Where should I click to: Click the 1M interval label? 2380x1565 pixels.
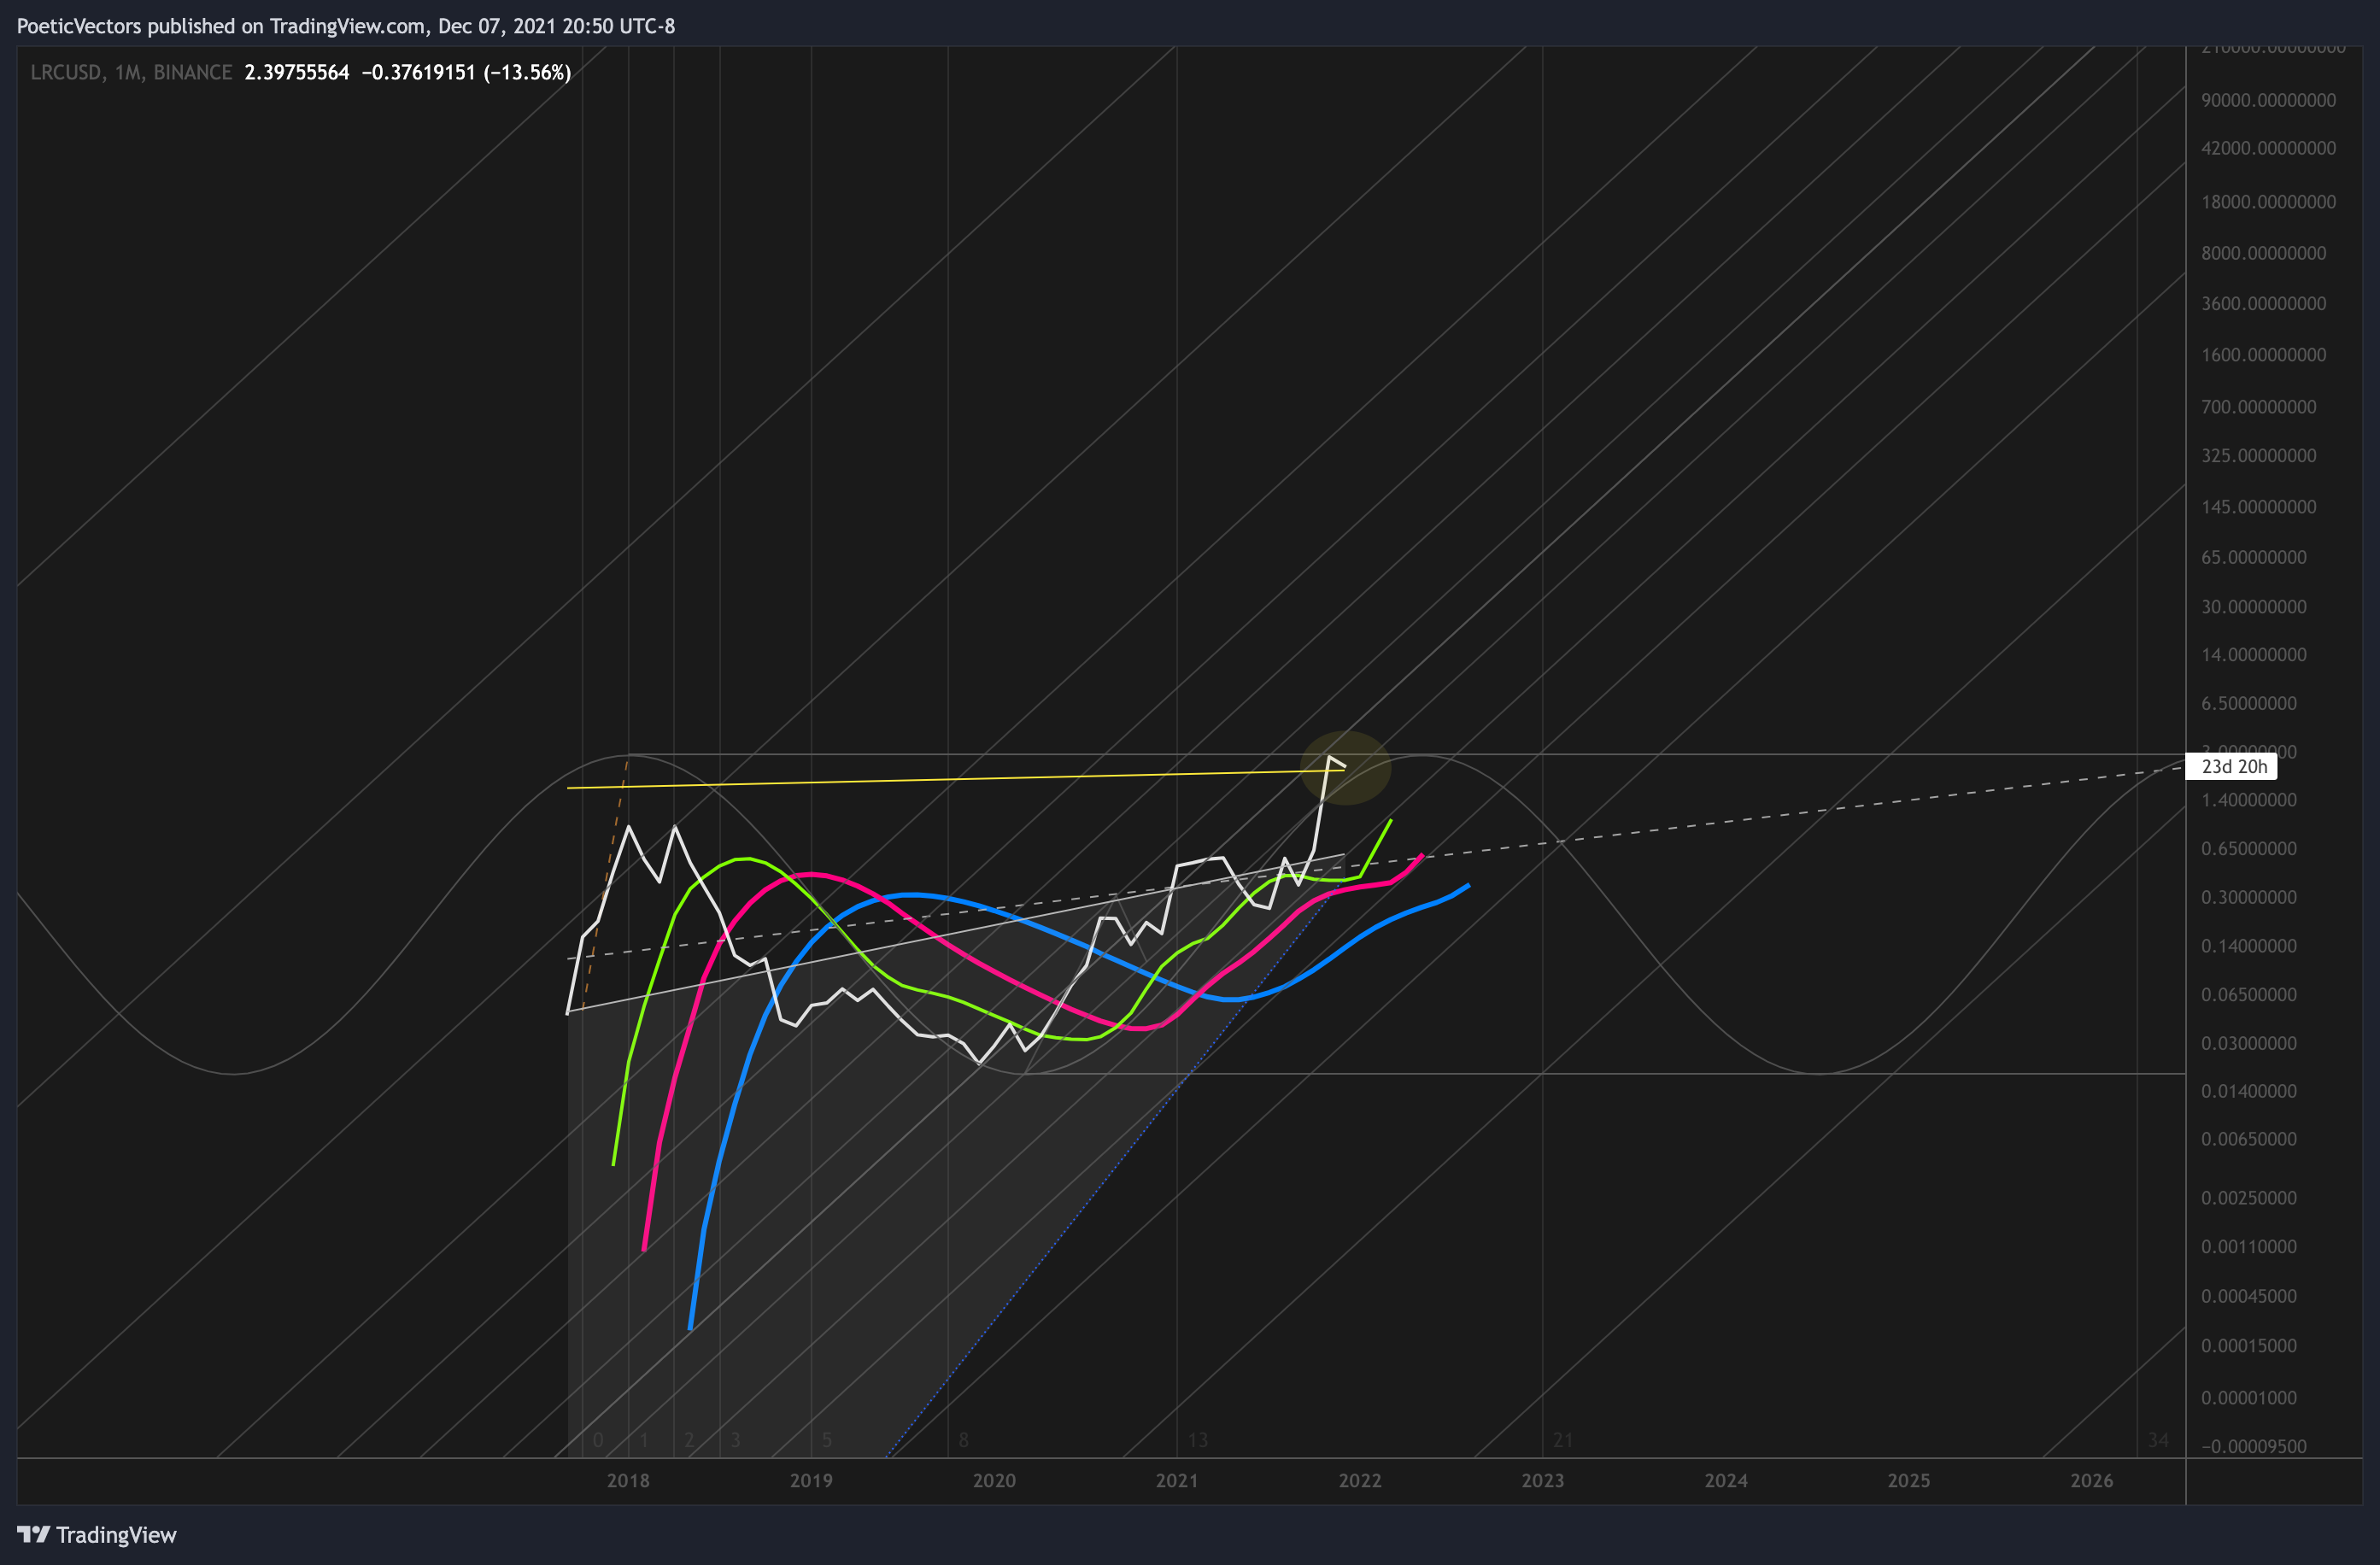(x=128, y=72)
